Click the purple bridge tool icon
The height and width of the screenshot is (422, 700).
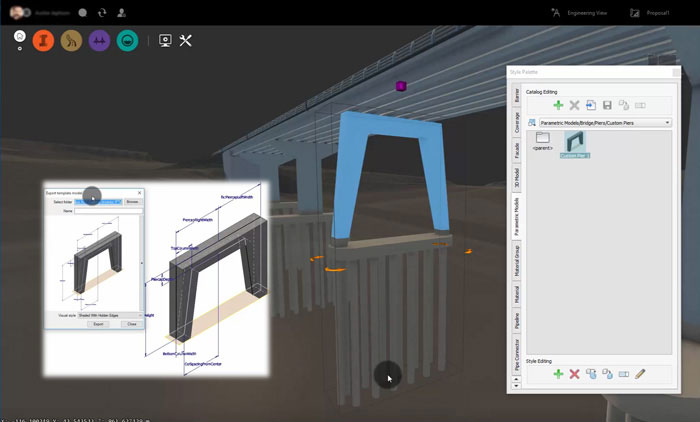pos(99,40)
